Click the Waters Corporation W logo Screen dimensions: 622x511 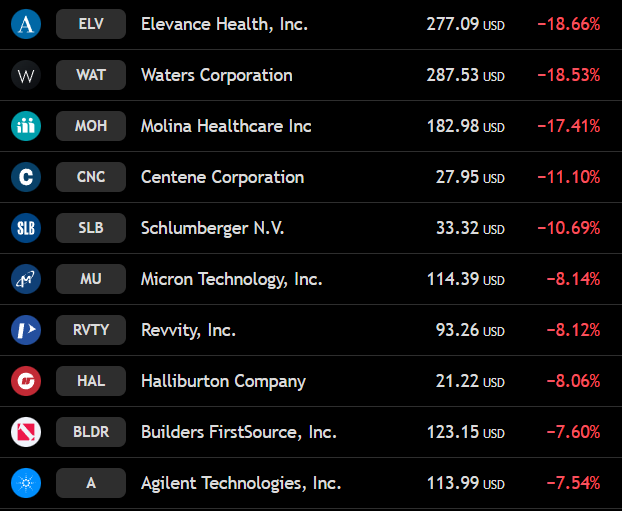click(x=26, y=75)
